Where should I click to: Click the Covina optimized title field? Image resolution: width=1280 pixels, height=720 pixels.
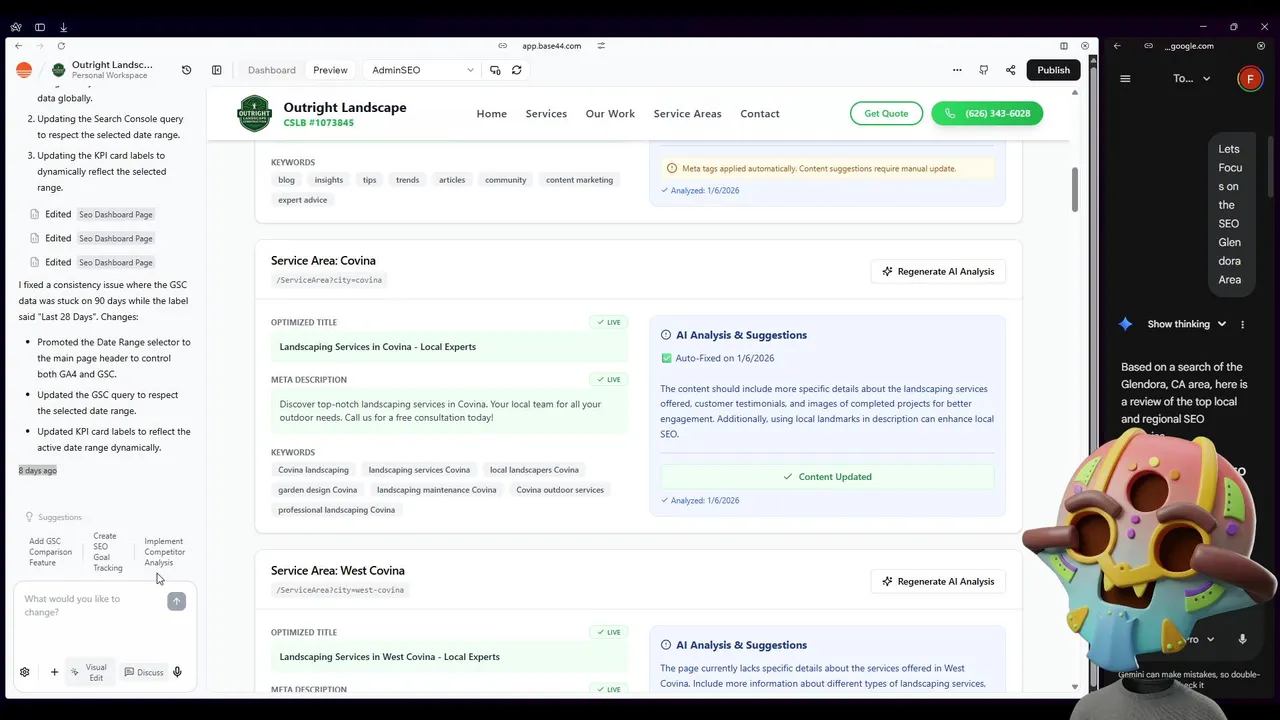pos(449,347)
